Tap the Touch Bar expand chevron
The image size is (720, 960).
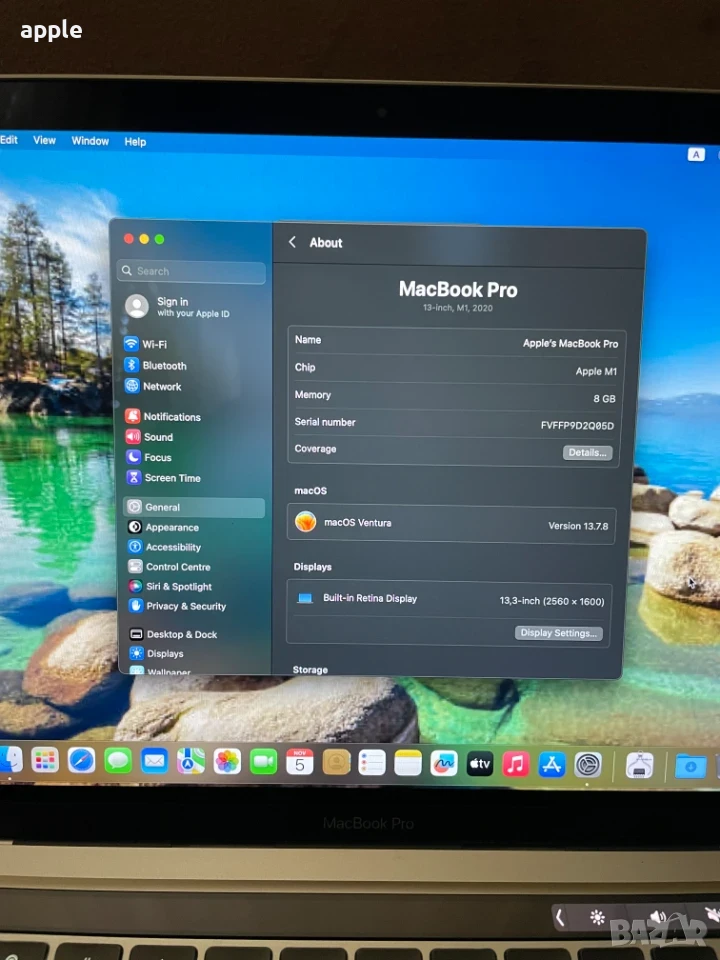coord(559,917)
